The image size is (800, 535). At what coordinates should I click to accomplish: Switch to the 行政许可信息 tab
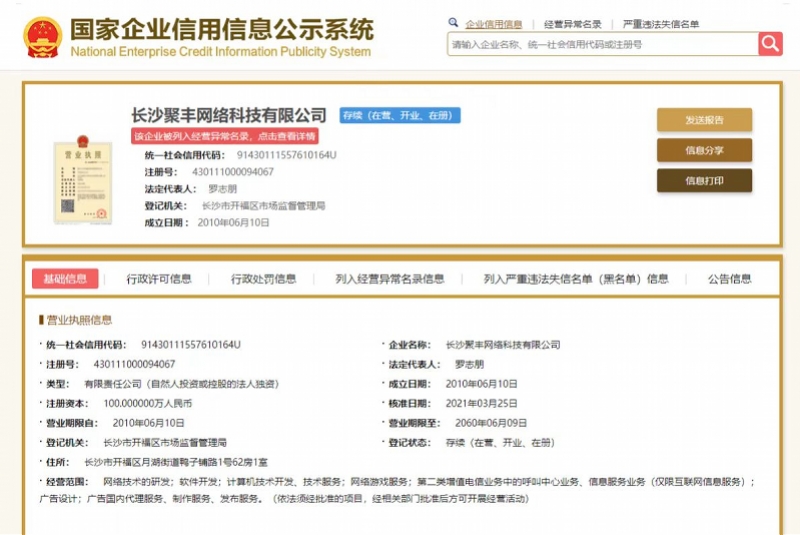pos(159,279)
